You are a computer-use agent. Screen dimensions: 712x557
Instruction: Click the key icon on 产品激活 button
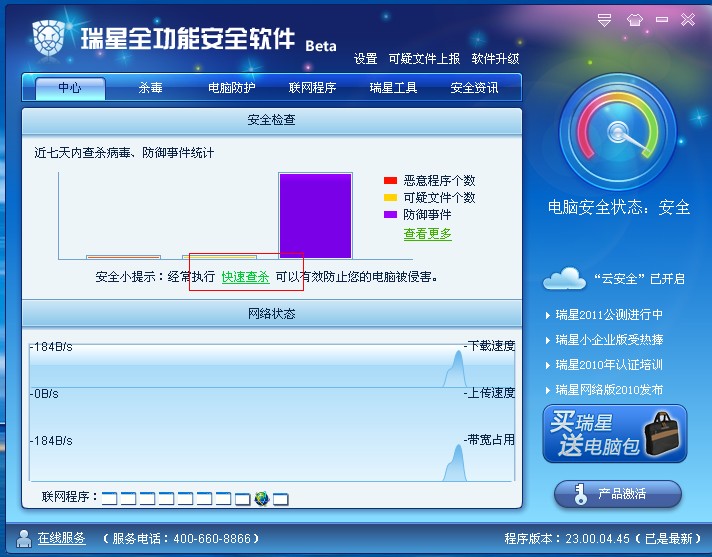[x=580, y=494]
